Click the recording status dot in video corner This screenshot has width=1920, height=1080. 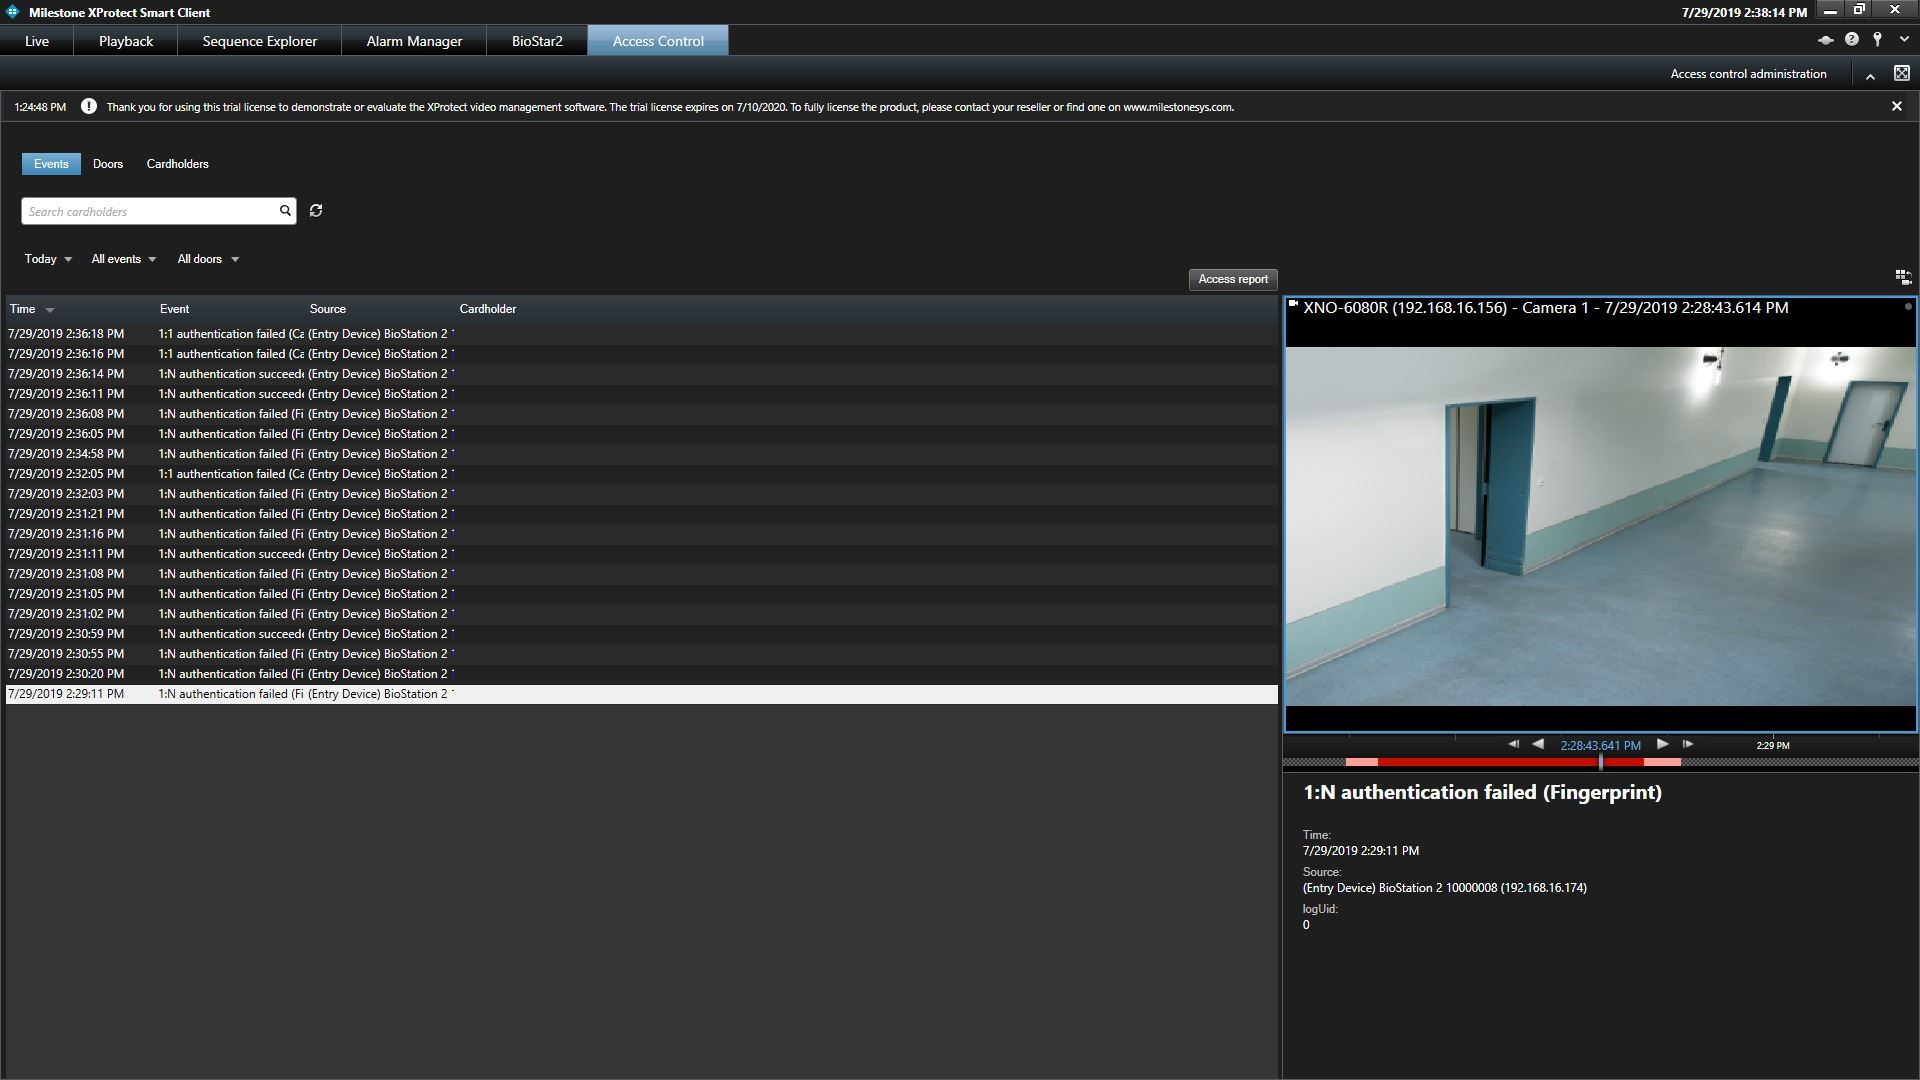point(1908,307)
